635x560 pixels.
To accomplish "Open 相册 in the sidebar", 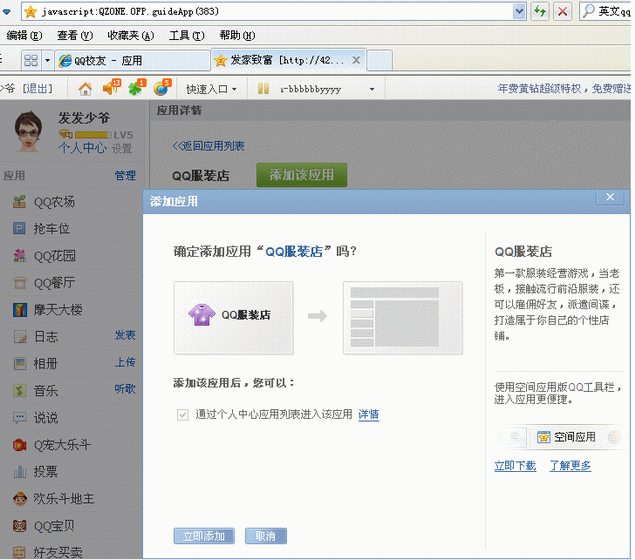I will point(45,364).
